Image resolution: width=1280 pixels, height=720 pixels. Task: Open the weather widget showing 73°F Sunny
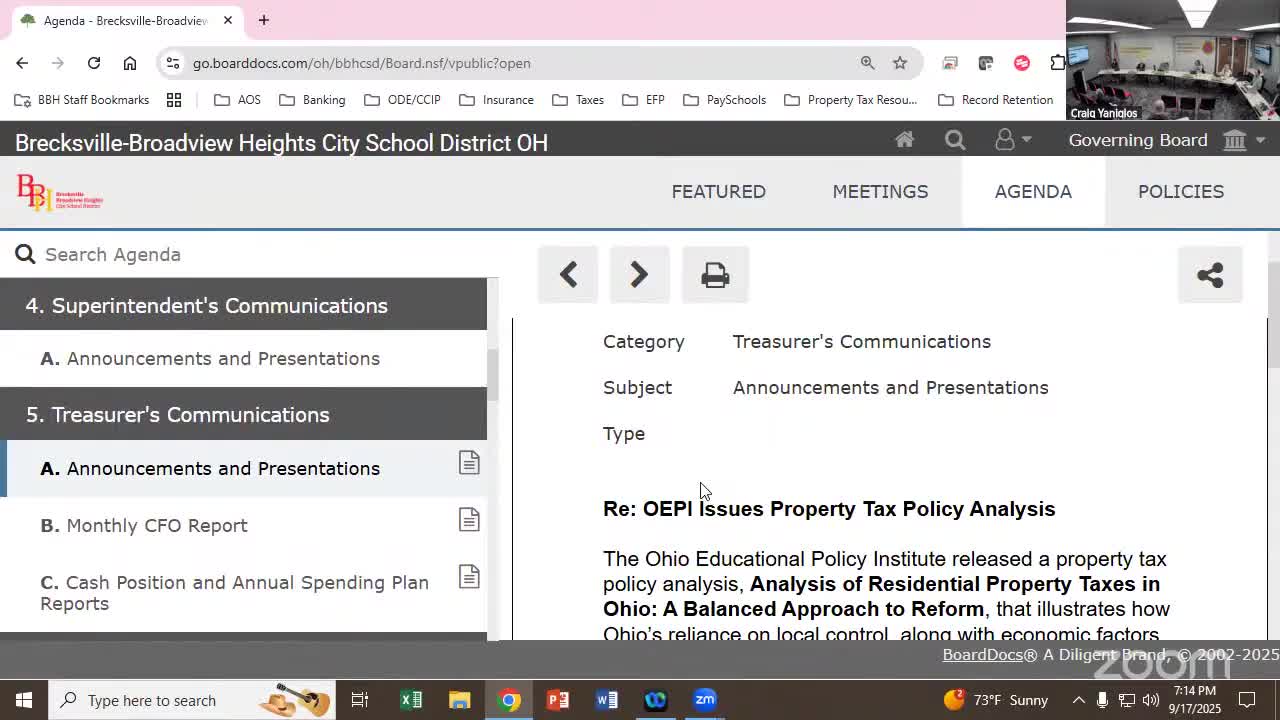coord(996,700)
